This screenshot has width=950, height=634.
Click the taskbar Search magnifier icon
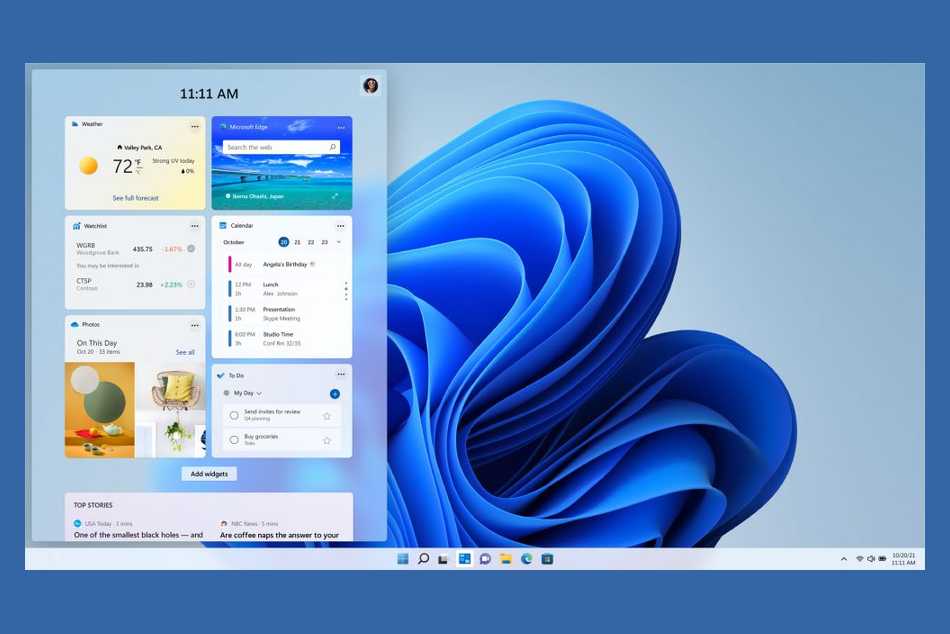click(x=423, y=559)
